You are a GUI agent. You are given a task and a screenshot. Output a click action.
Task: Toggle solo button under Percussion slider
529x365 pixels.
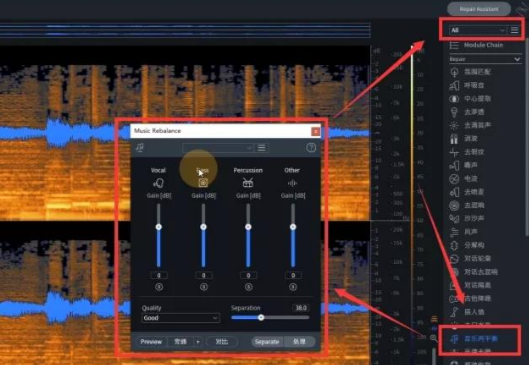(248, 287)
